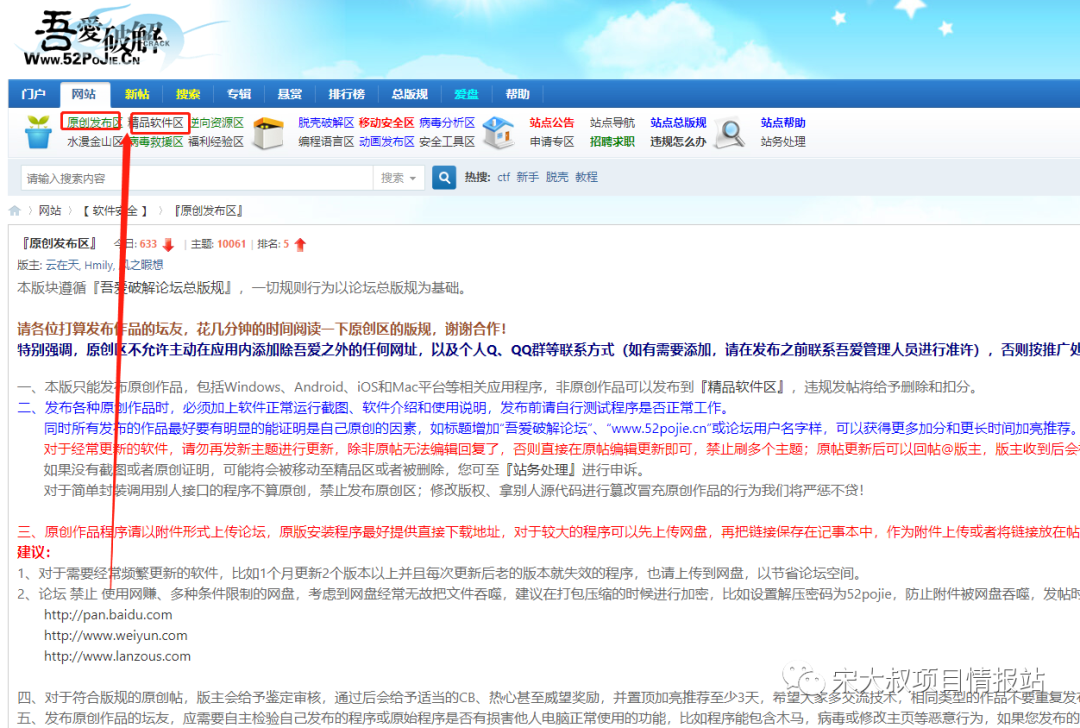
Task: Click the search input field
Action: click(x=197, y=178)
